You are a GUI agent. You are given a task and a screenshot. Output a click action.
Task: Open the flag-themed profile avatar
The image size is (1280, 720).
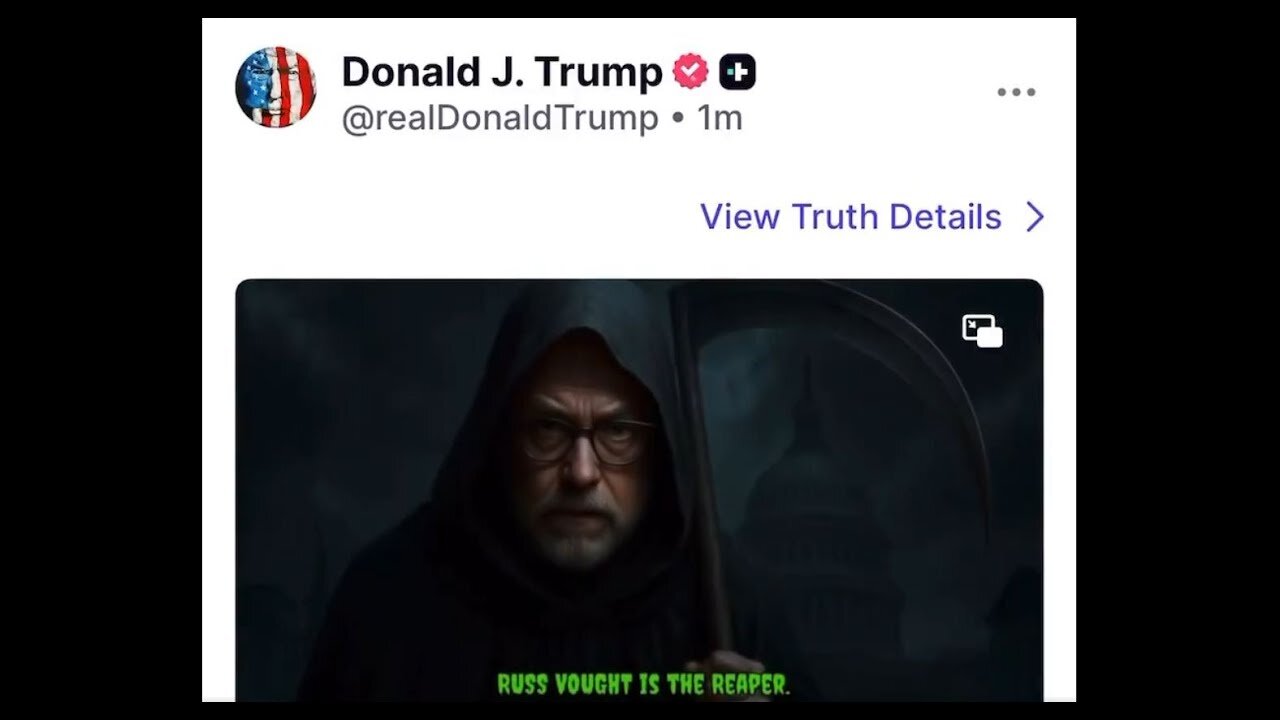pyautogui.click(x=275, y=87)
